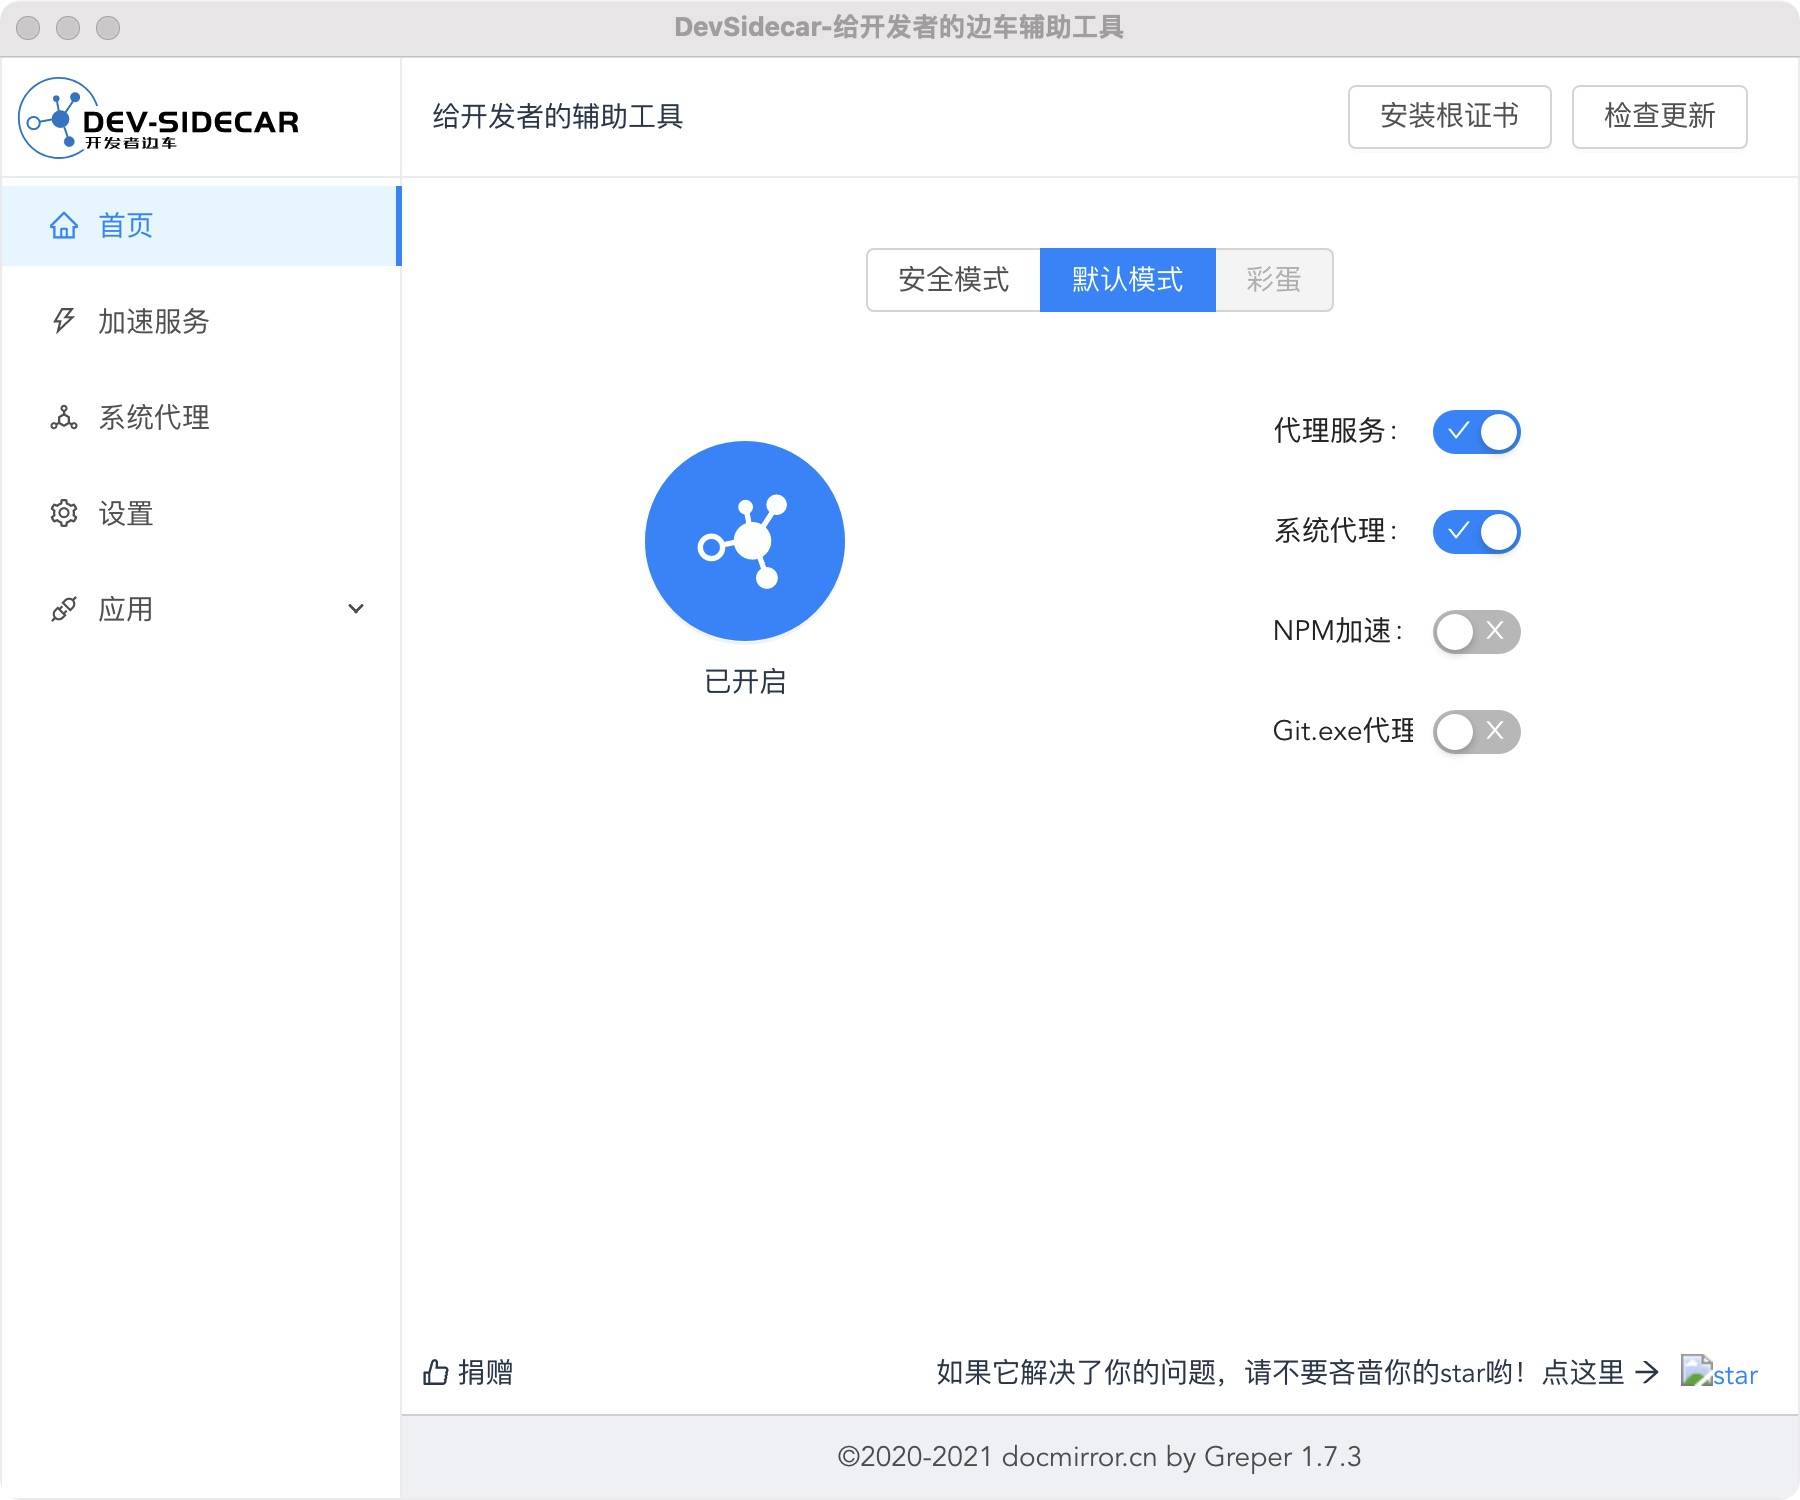This screenshot has width=1800, height=1500.
Task: Disable the 系统代理 switch
Action: coord(1476,531)
